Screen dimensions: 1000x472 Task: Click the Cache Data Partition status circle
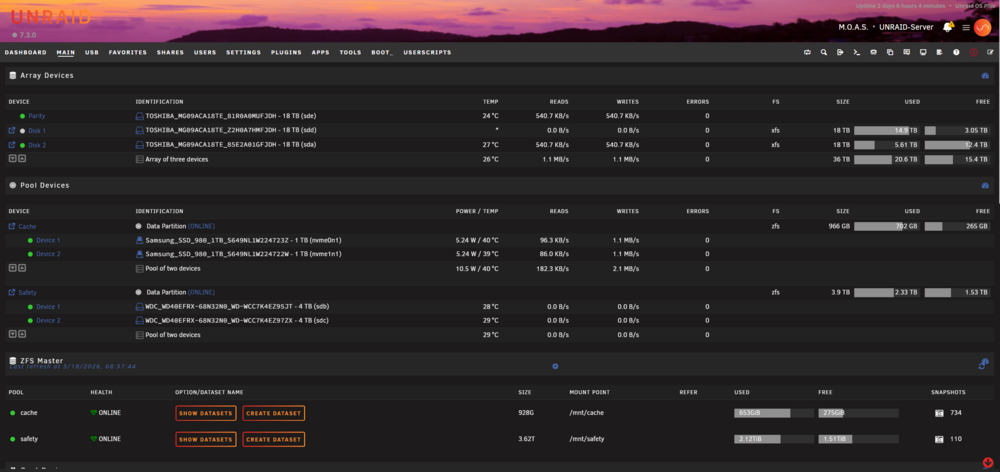[x=138, y=226]
